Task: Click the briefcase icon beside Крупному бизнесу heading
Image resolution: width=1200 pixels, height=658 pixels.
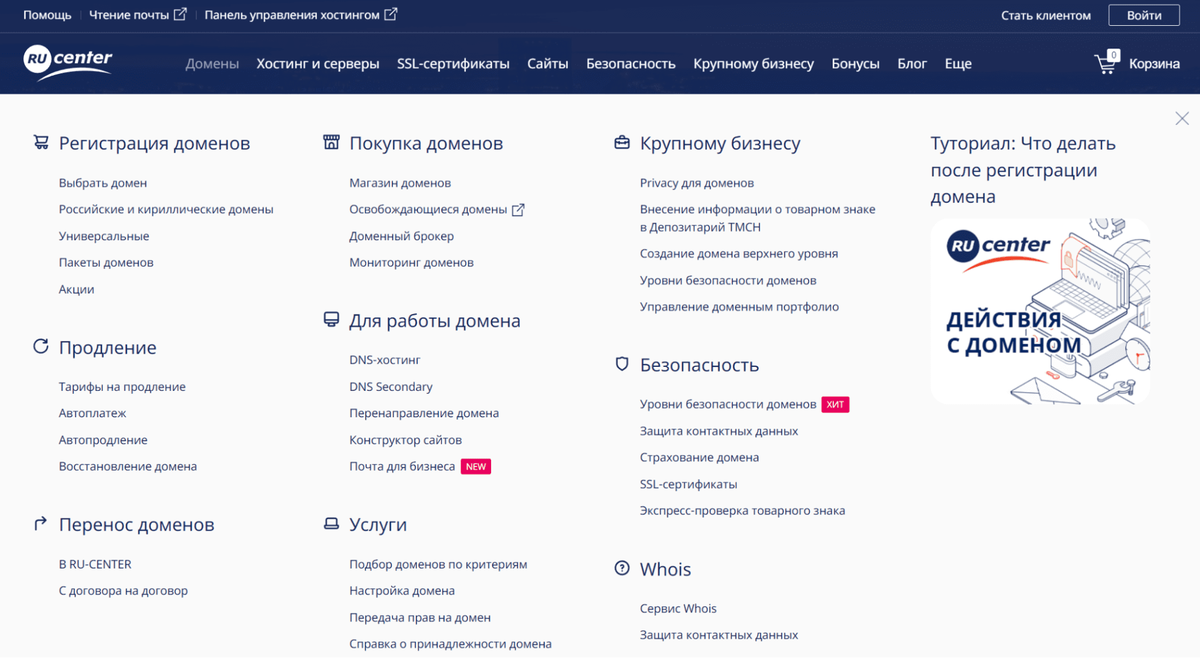Action: pyautogui.click(x=622, y=143)
